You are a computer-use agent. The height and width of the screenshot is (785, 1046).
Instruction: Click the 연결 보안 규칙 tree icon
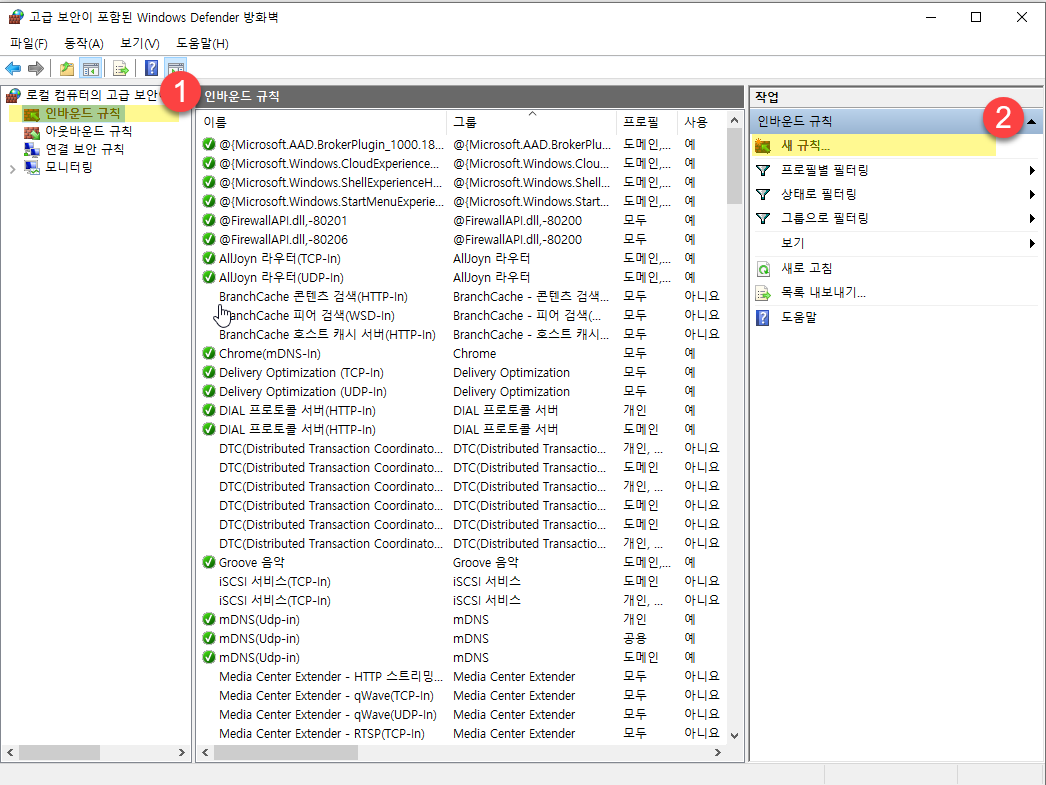click(x=32, y=149)
